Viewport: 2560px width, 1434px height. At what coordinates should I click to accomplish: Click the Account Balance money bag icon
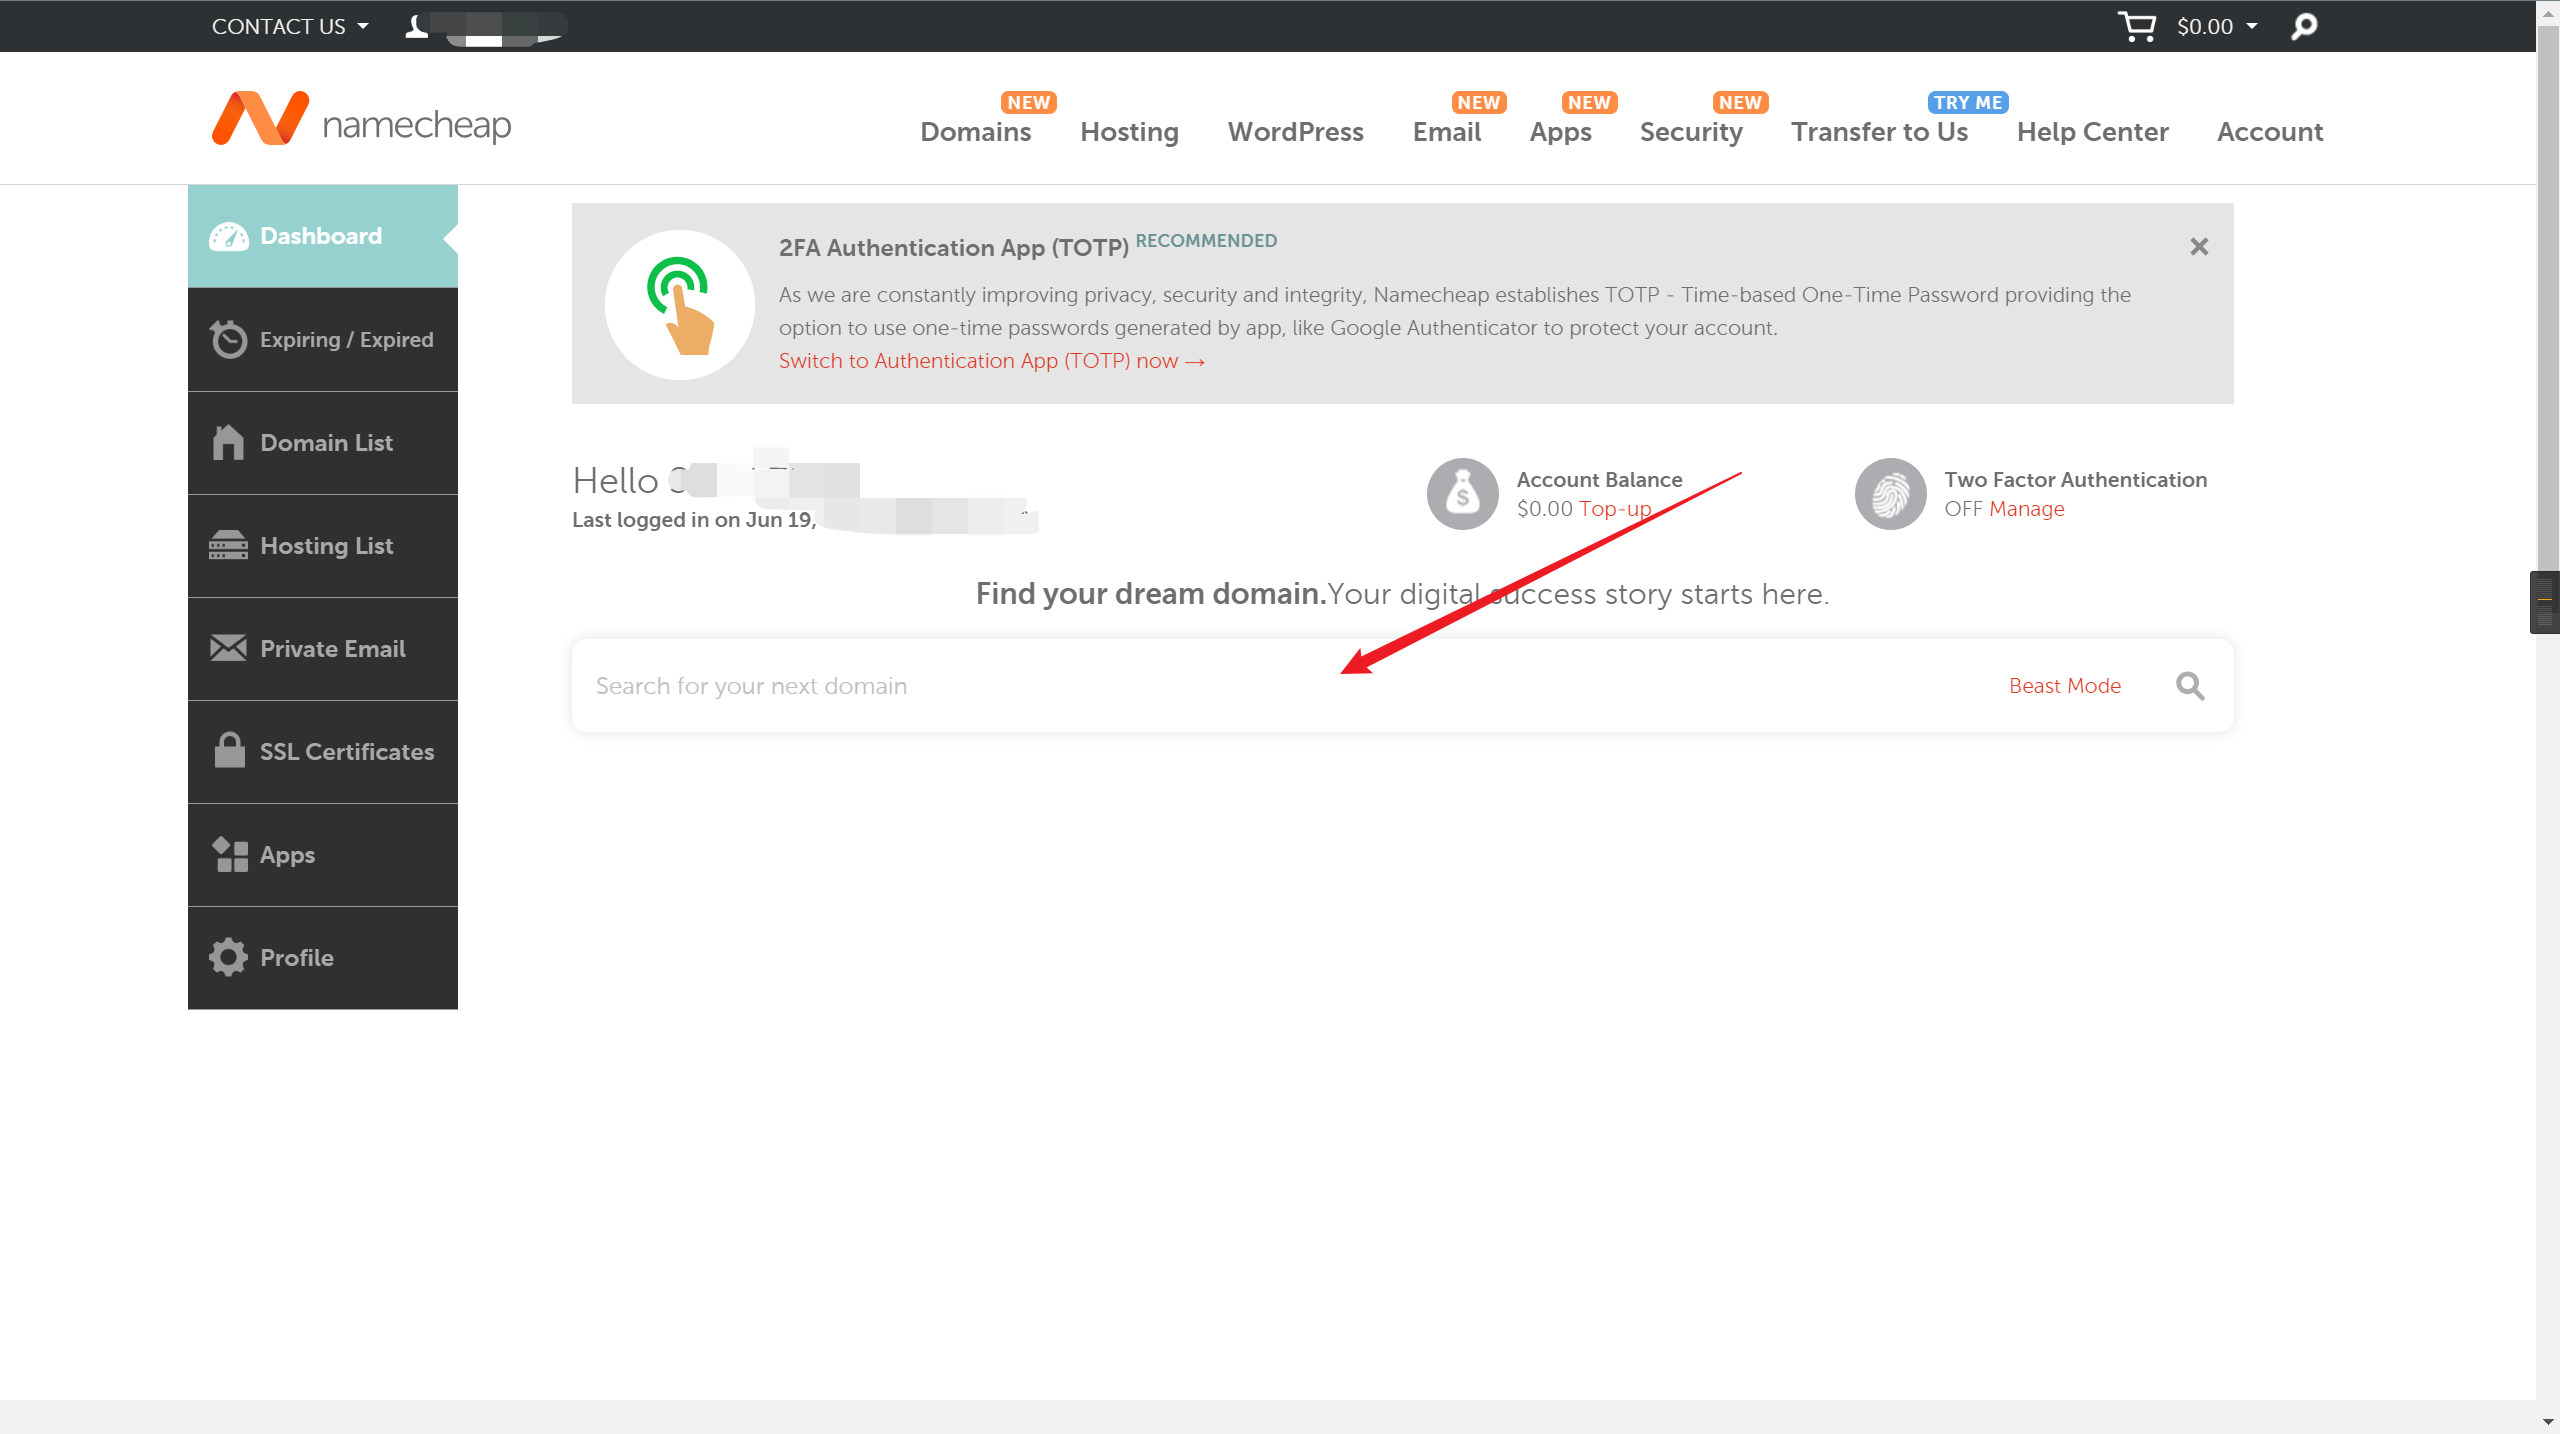coord(1463,492)
